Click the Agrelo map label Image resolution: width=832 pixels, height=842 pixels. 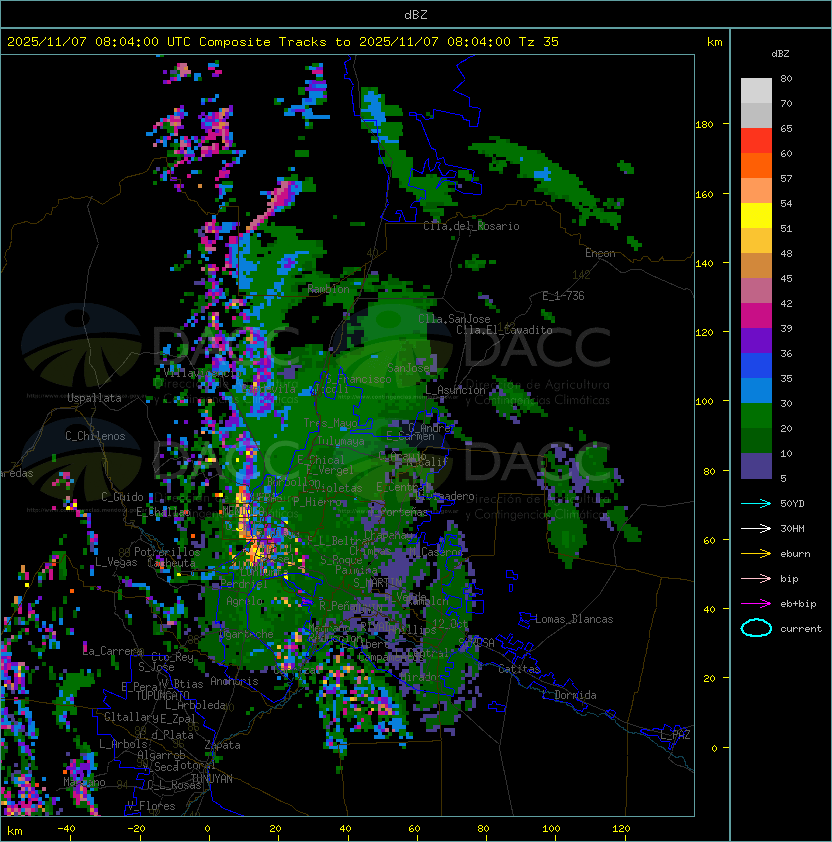click(x=244, y=601)
